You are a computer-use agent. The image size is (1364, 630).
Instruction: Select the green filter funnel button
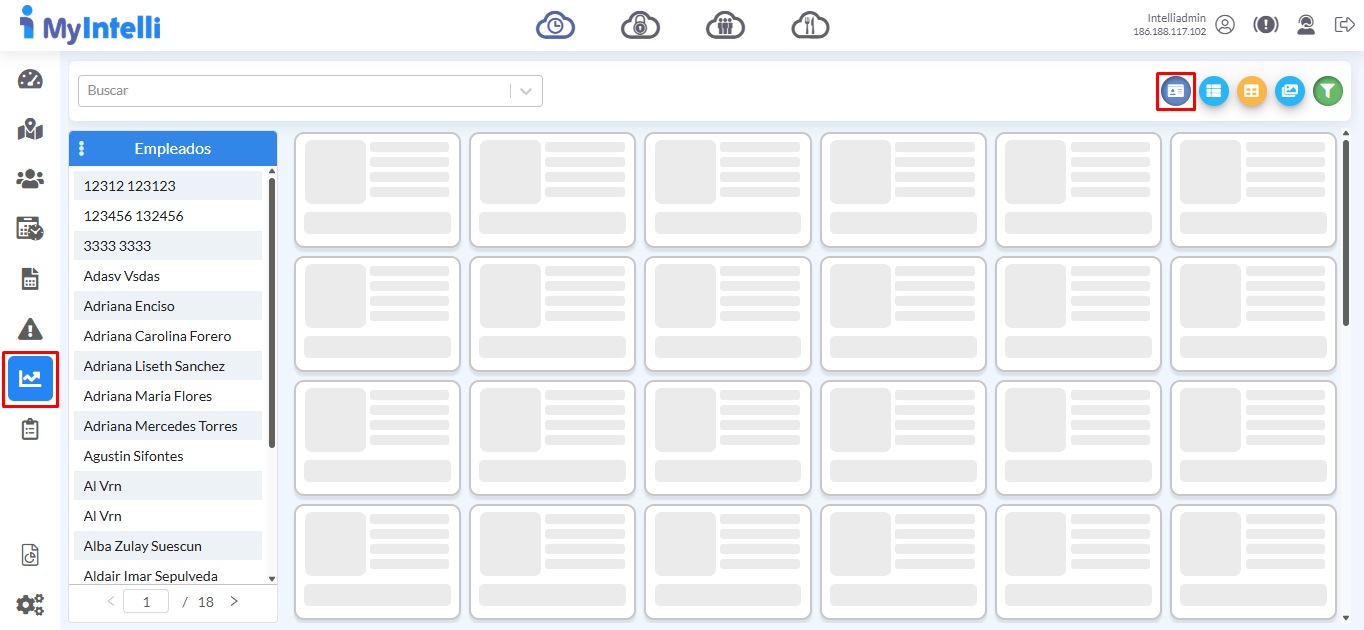[x=1327, y=91]
